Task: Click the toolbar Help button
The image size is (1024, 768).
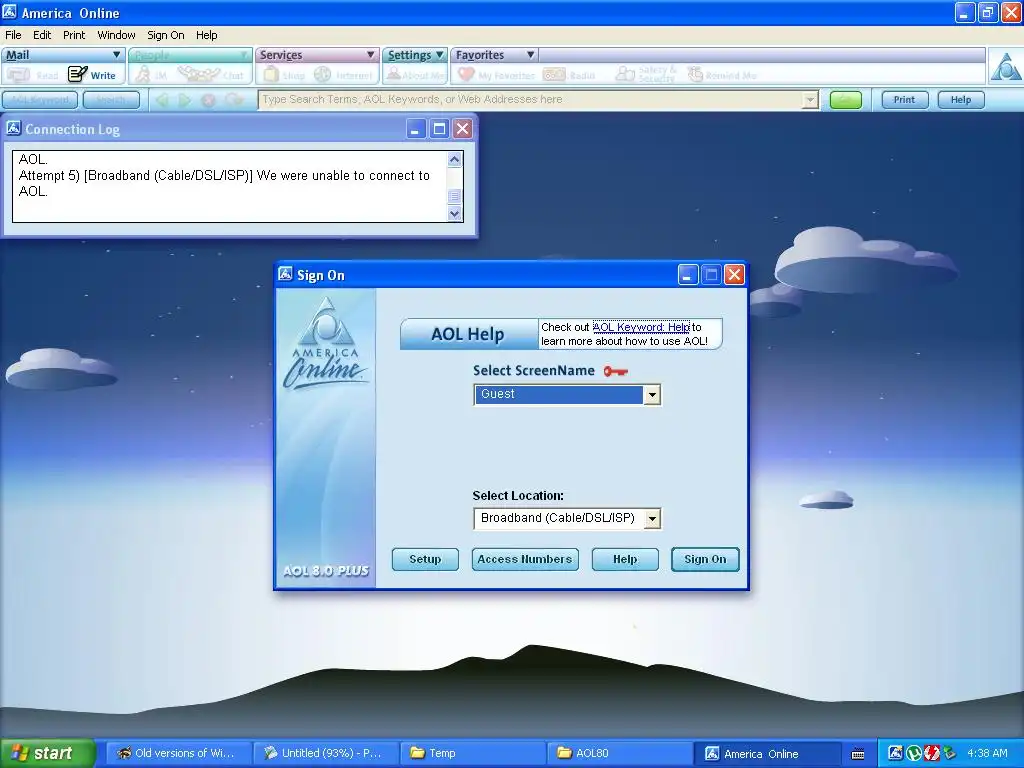Action: (x=961, y=100)
